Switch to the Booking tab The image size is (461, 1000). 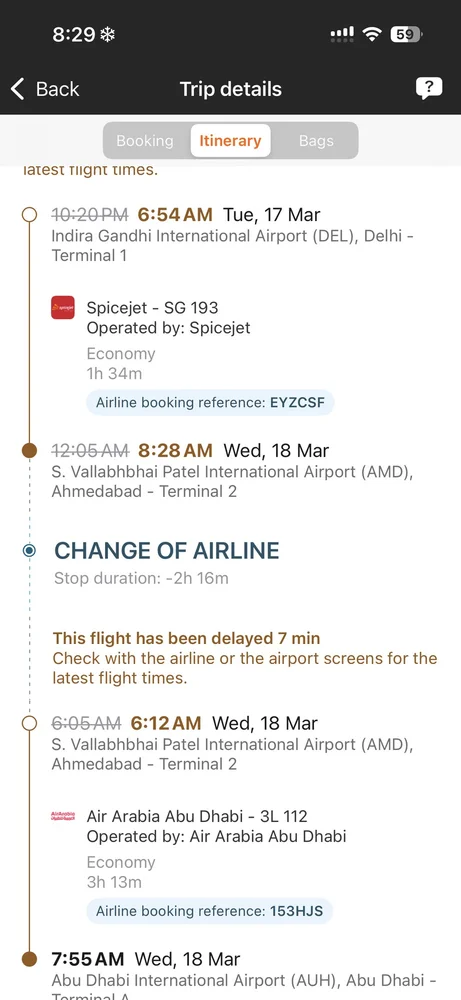pyautogui.click(x=145, y=141)
